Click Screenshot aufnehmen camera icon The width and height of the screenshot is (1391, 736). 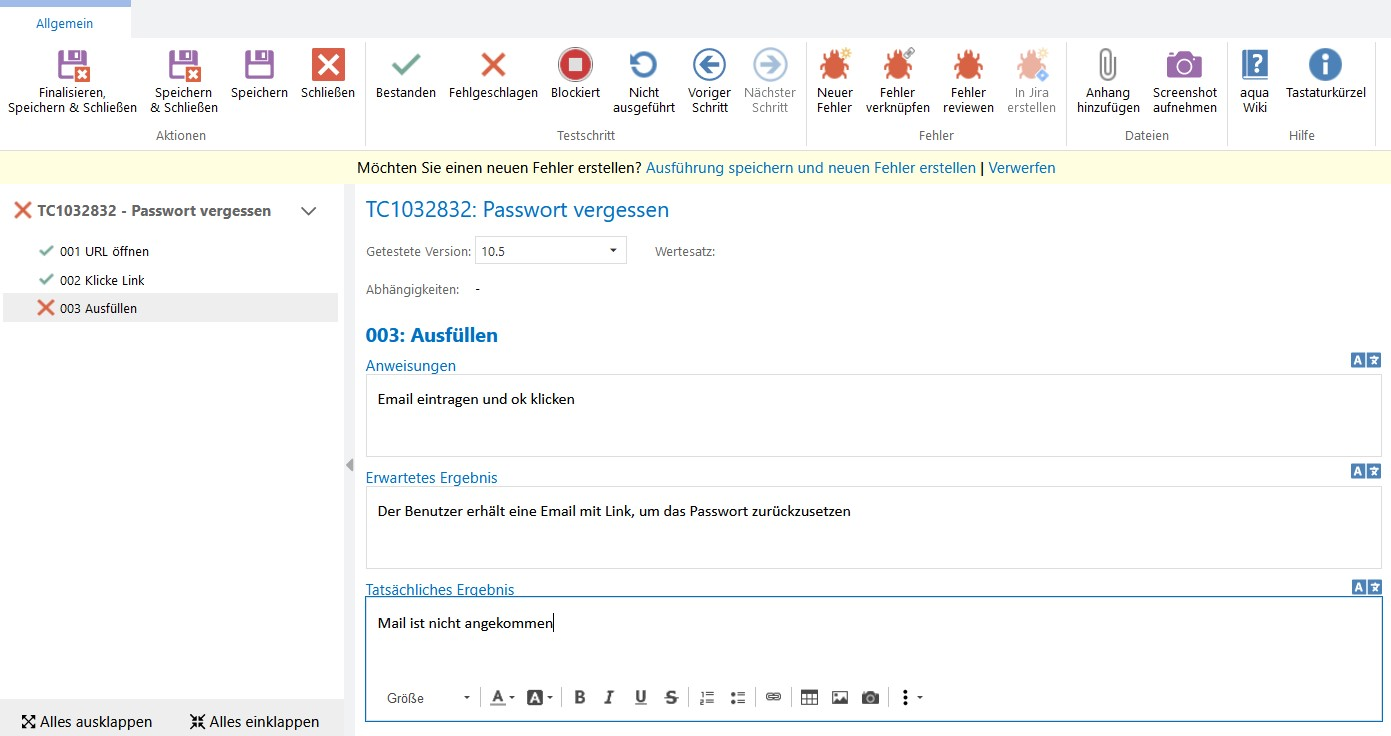[1184, 66]
